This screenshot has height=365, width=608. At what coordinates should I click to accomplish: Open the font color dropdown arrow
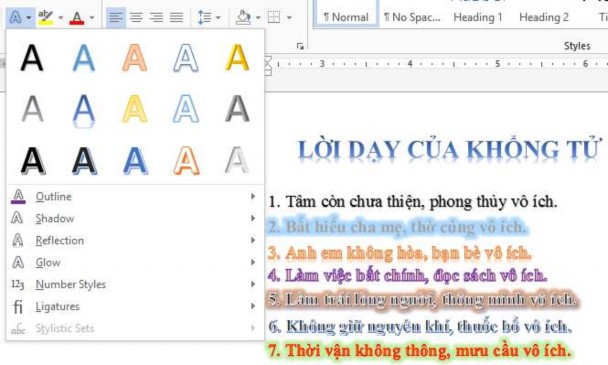click(x=92, y=18)
